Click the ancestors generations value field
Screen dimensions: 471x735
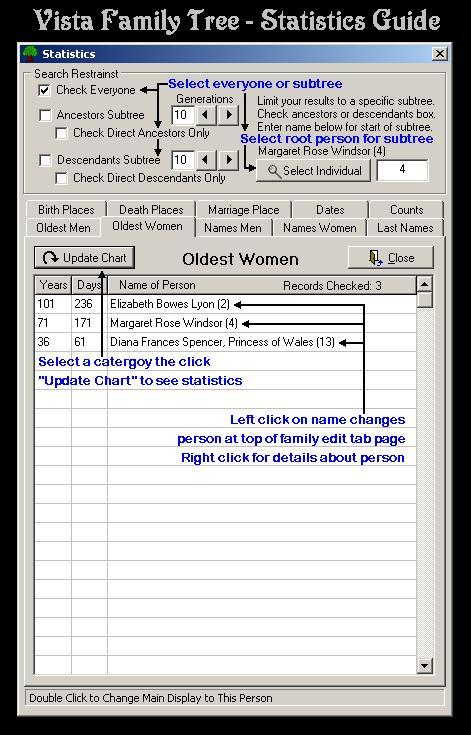click(x=183, y=115)
